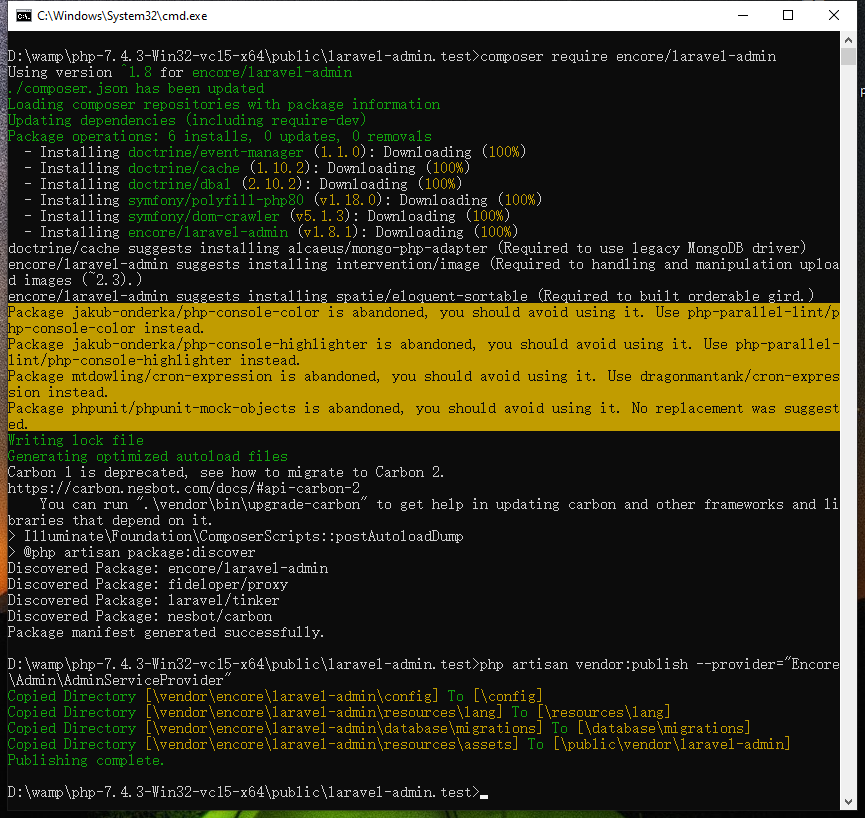
Task: Click the 'php artisan vendor:publish' command text
Action: pyautogui.click(x=584, y=664)
